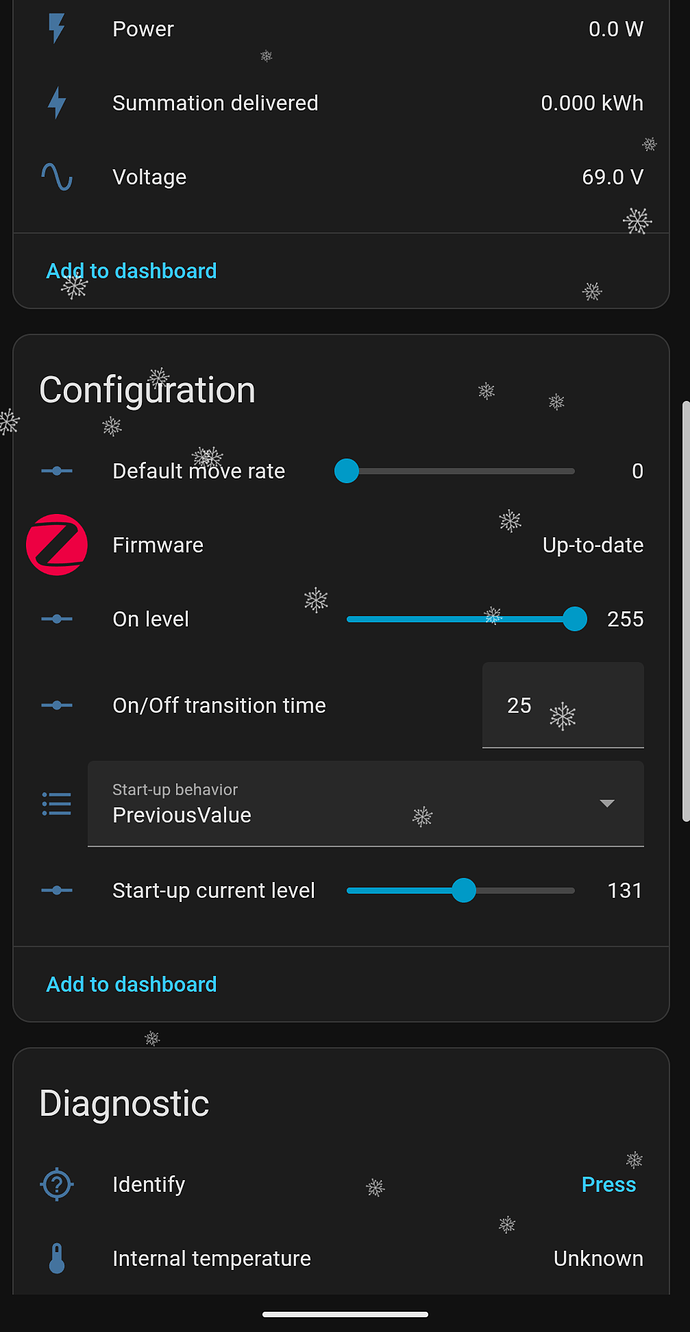Click the On/Off transition time input field
Viewport: 690px width, 1332px height.
562,705
